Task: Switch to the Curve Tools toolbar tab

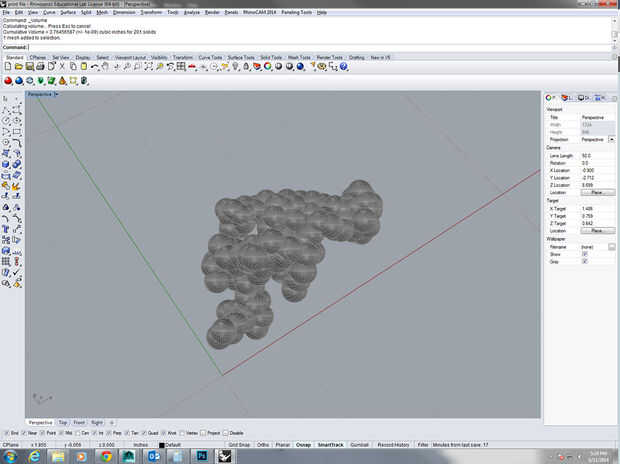Action: point(210,58)
